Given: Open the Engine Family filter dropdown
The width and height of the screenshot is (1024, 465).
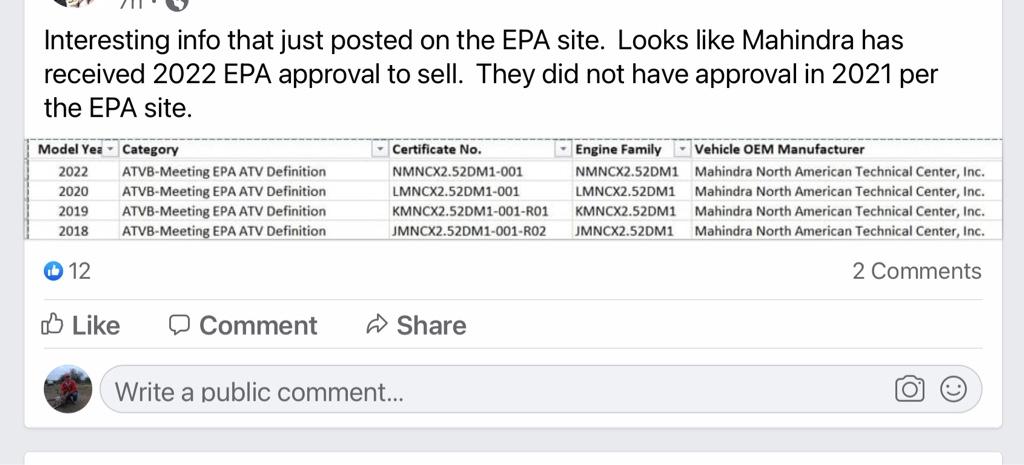Looking at the screenshot, I should [682, 150].
